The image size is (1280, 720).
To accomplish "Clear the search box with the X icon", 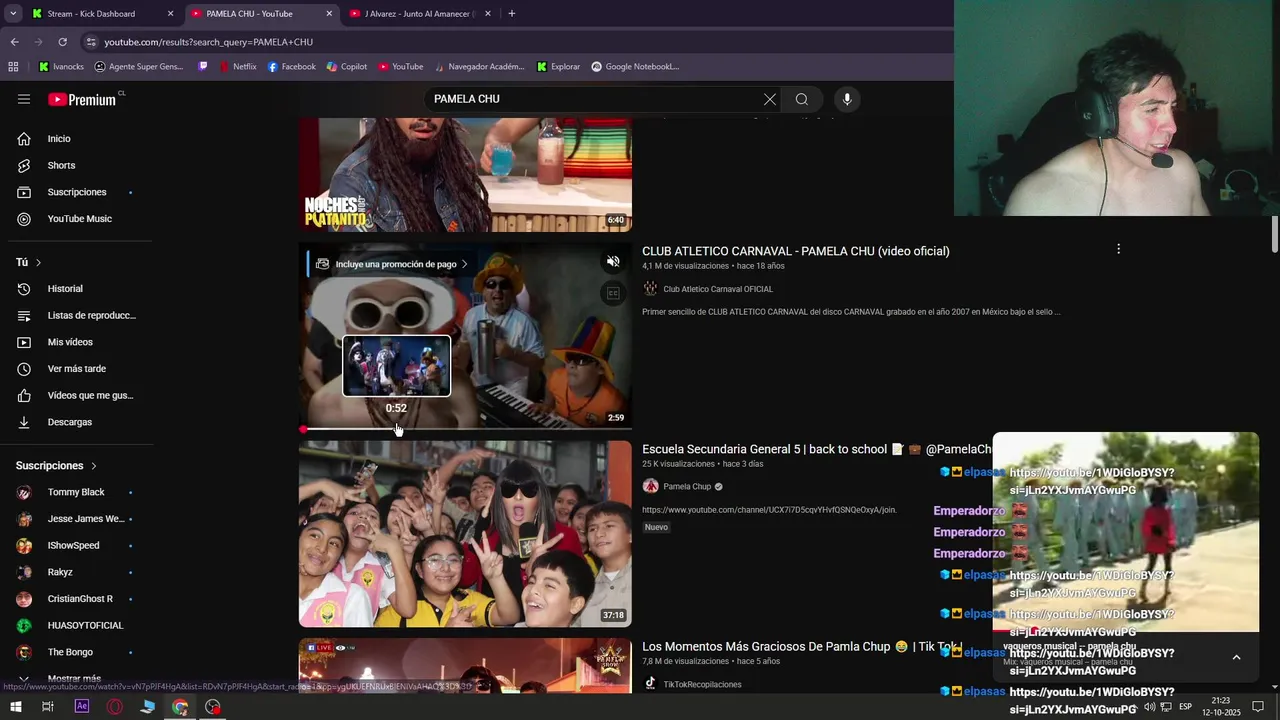I will click(769, 99).
